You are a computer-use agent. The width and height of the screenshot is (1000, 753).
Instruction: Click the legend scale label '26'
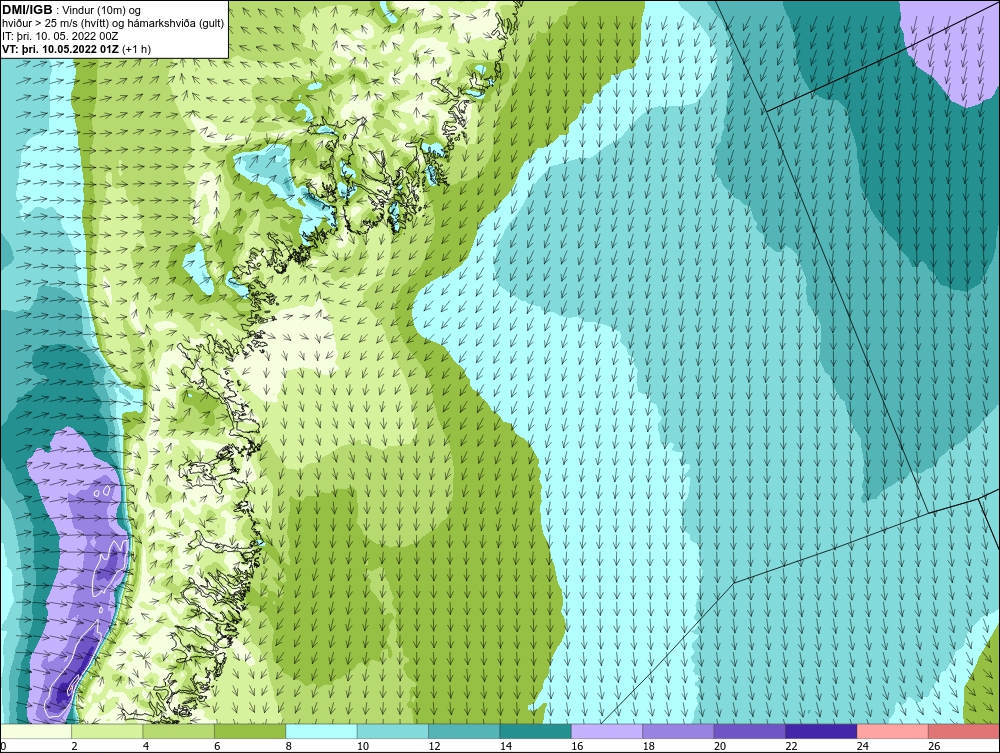(934, 746)
